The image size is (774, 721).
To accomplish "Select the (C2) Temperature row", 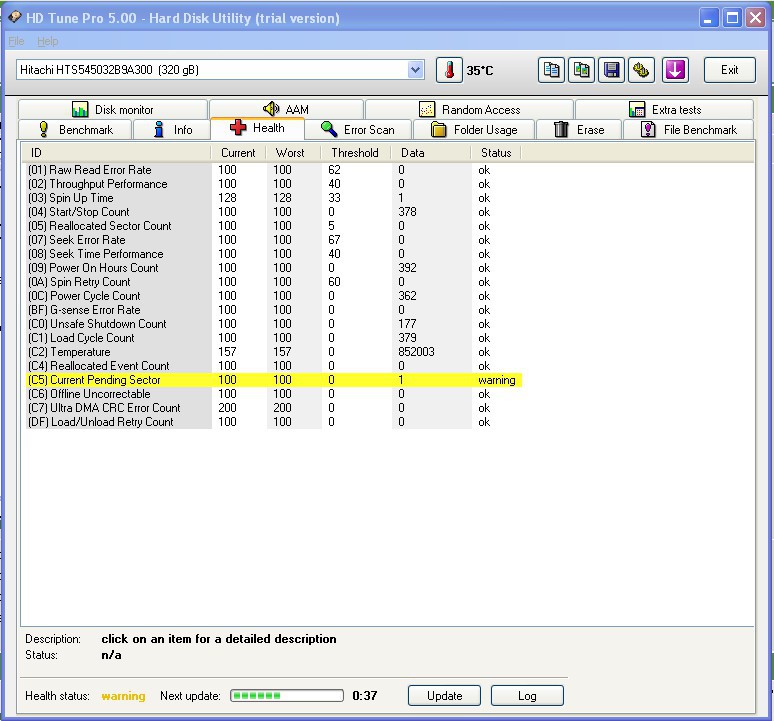I will (272, 352).
